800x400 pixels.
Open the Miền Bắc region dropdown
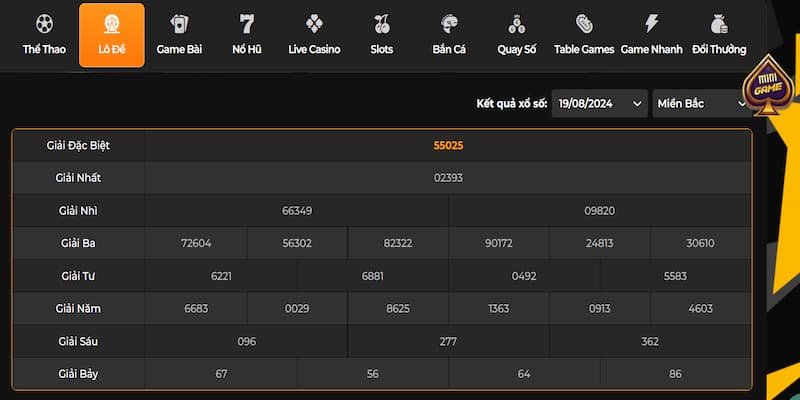[702, 103]
